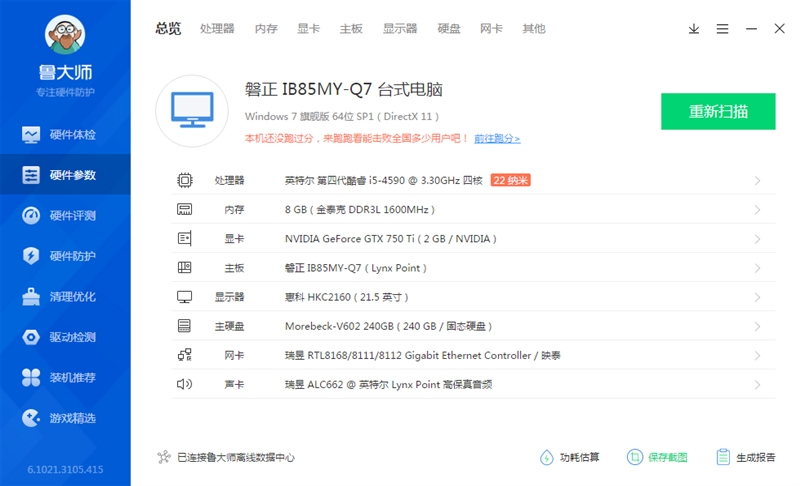Click the display monitor row icon
The width and height of the screenshot is (800, 486).
(x=185, y=297)
